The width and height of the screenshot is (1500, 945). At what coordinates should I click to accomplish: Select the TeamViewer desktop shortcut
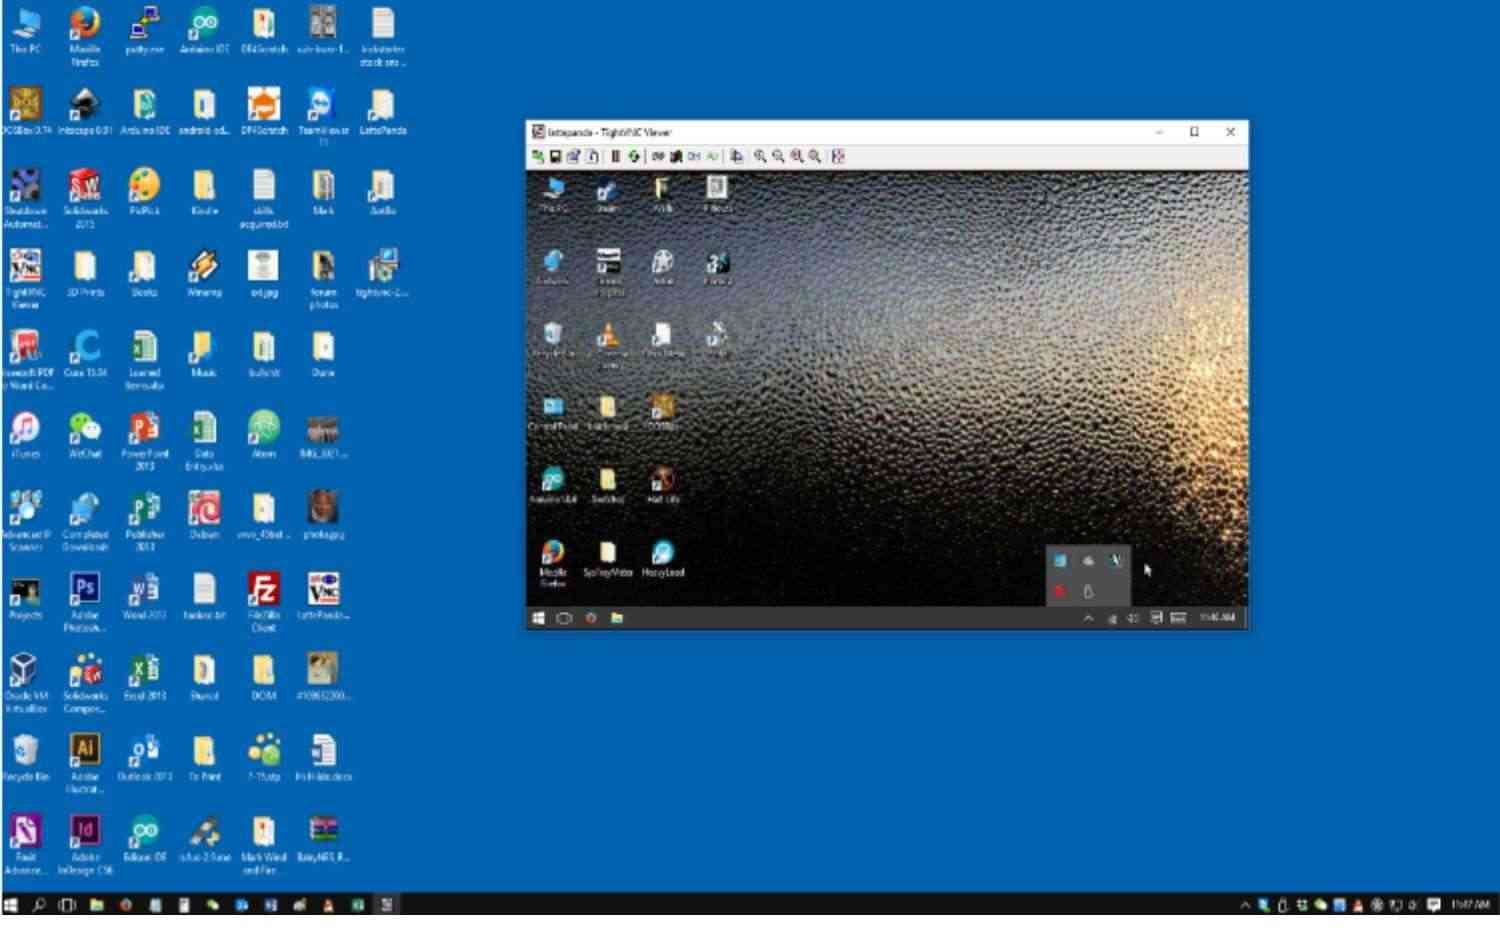pos(323,117)
